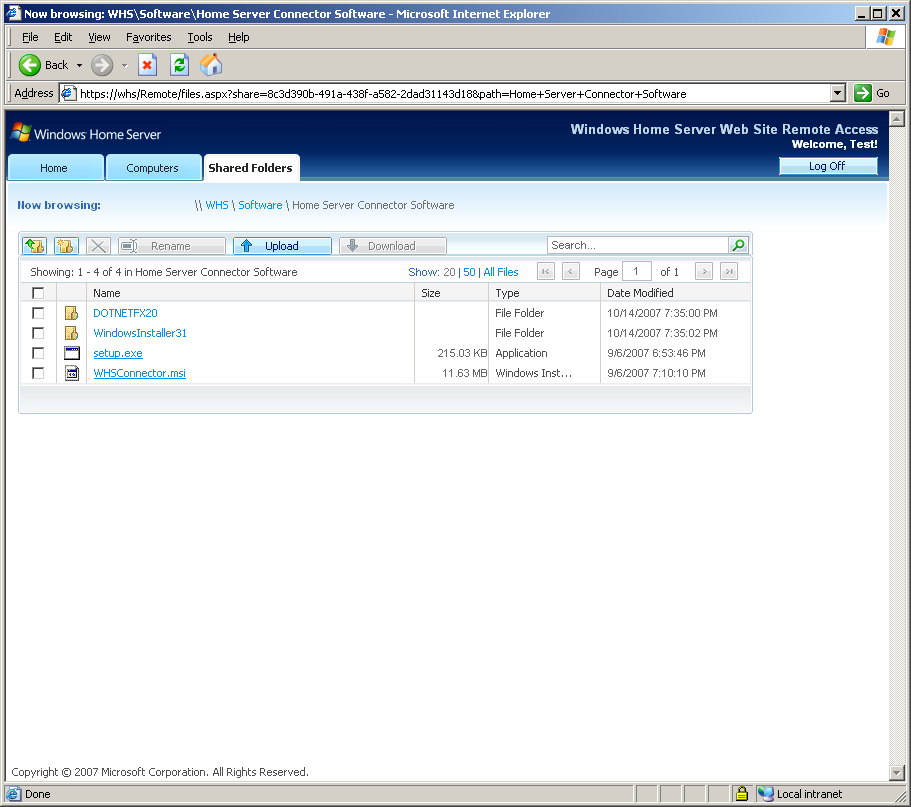Open the Back button history dropdown arrow

pos(79,66)
